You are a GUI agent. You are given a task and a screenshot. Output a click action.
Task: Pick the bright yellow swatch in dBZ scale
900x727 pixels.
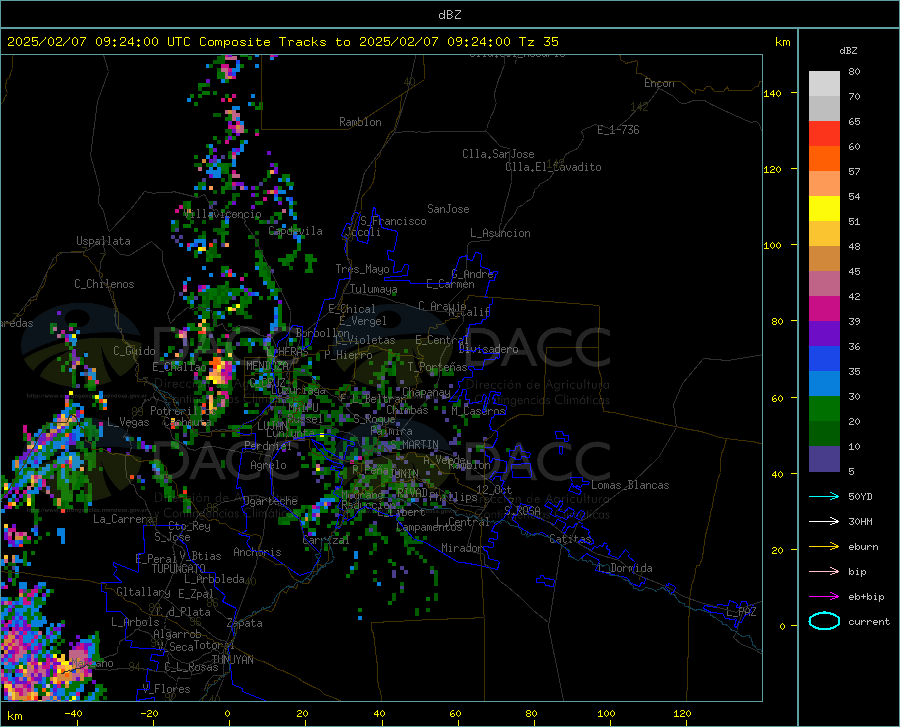coord(824,209)
